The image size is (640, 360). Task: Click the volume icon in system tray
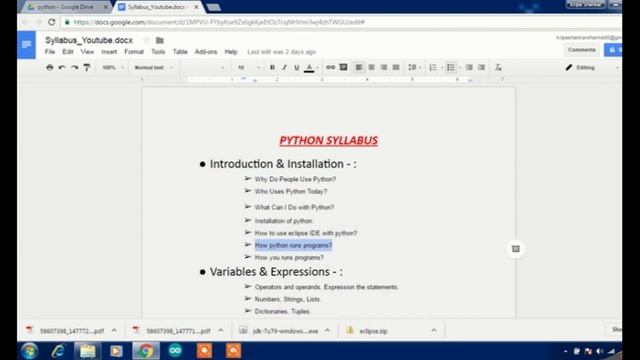pos(599,351)
